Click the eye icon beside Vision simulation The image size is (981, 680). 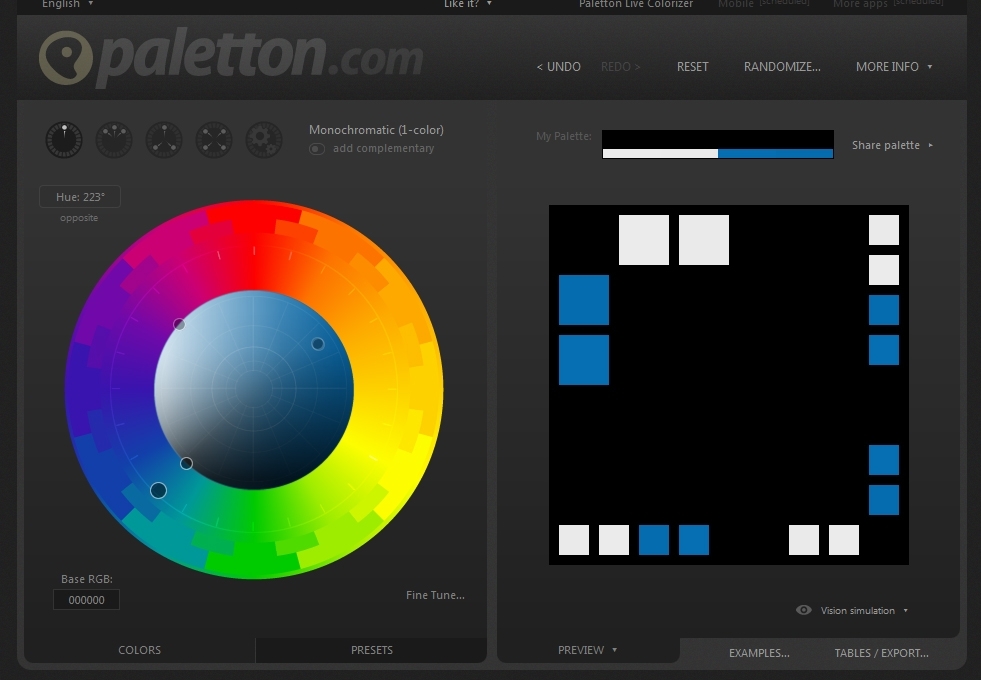[x=803, y=610]
